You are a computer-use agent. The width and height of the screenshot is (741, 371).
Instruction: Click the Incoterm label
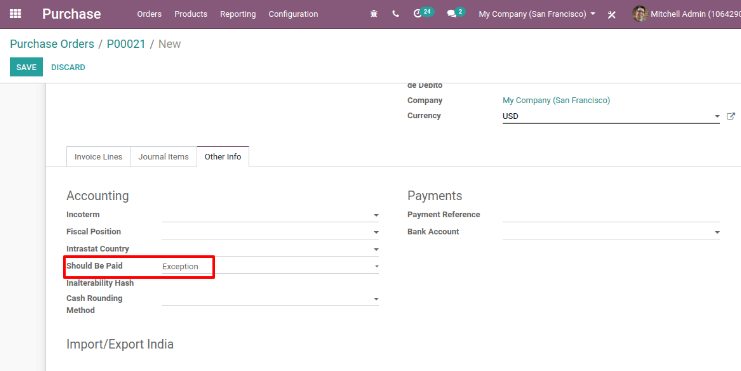(83, 215)
